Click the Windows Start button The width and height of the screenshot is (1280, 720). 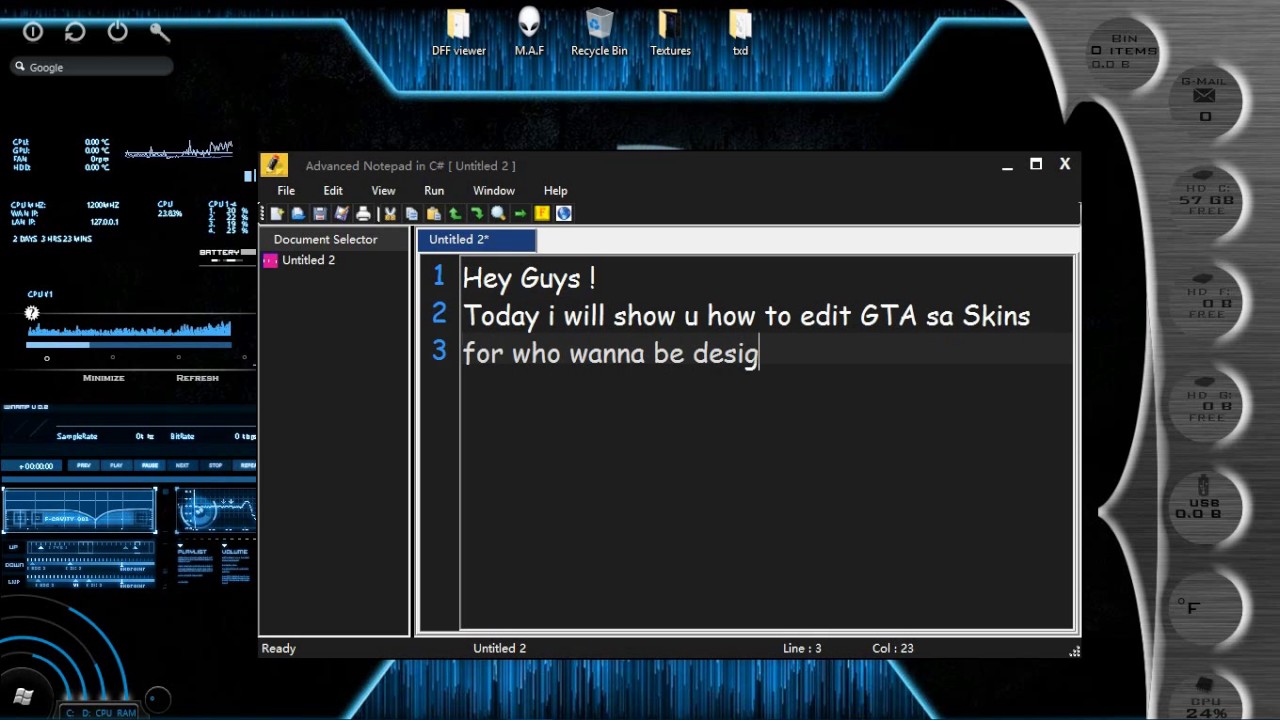[x=24, y=697]
